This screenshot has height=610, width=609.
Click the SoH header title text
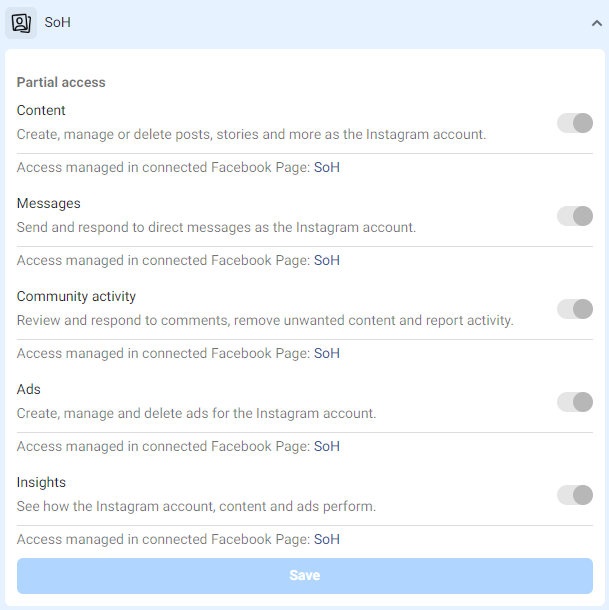(x=57, y=22)
